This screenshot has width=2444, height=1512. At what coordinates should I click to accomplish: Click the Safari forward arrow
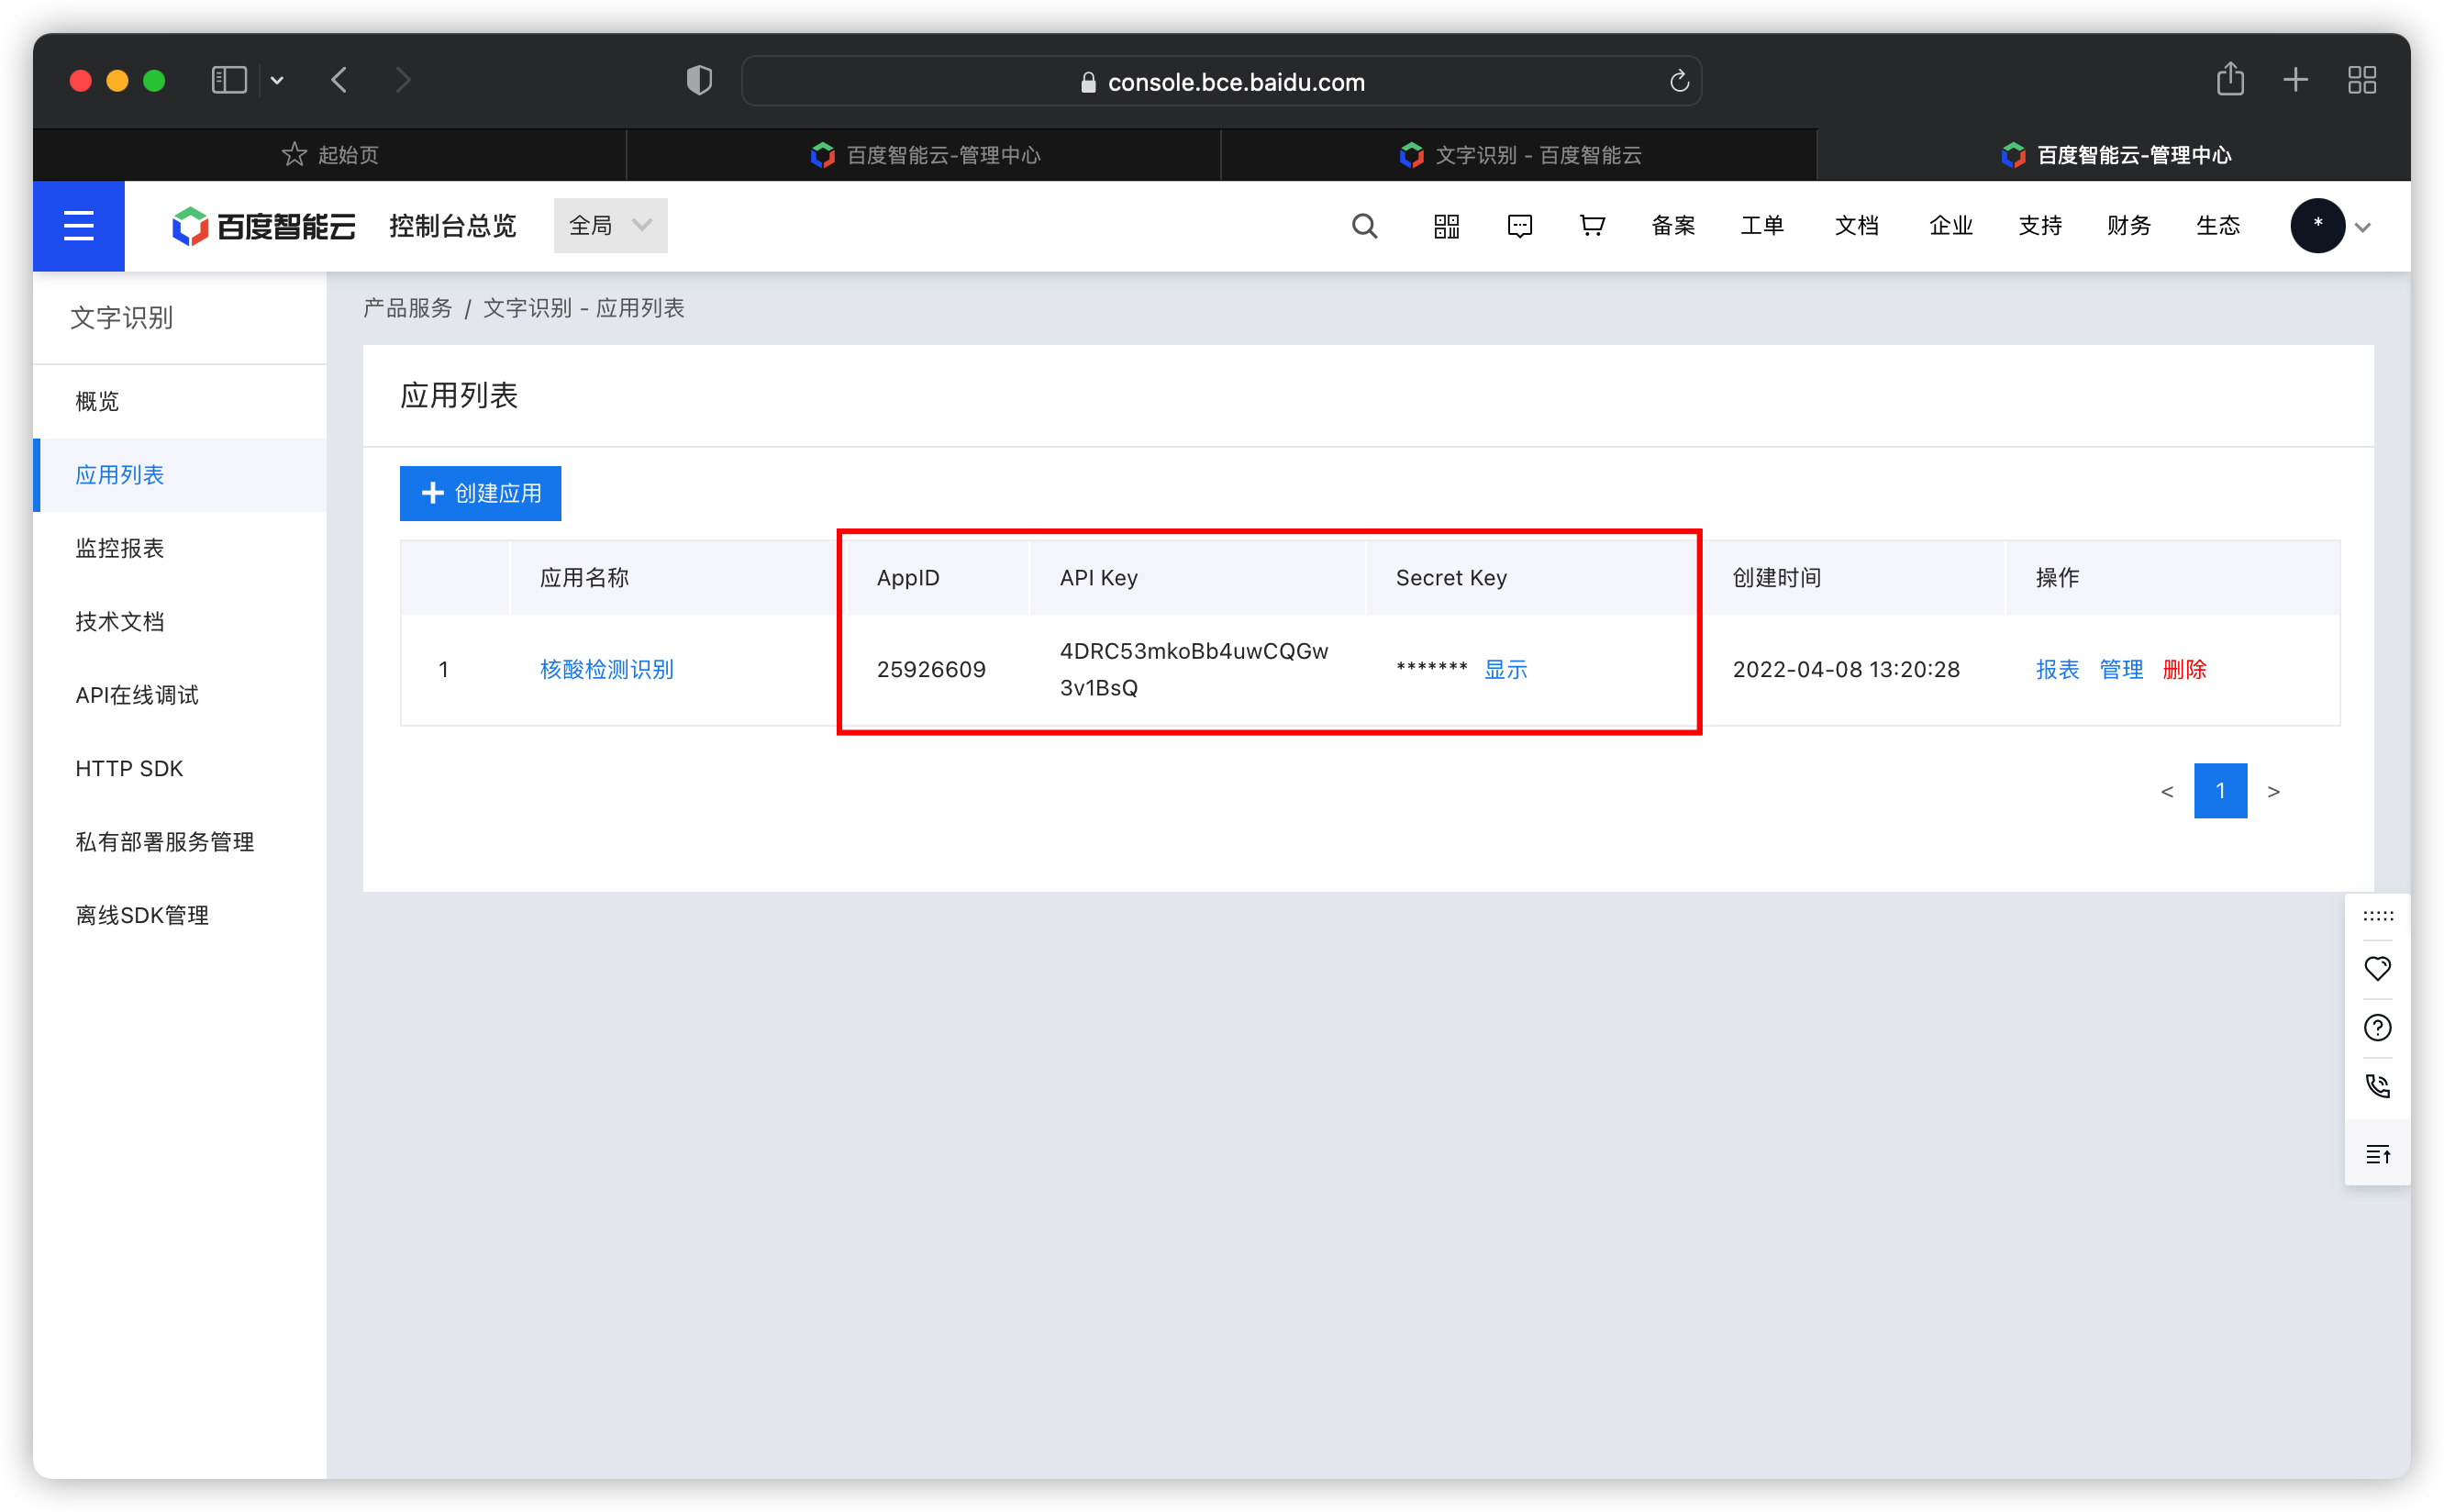tap(403, 80)
